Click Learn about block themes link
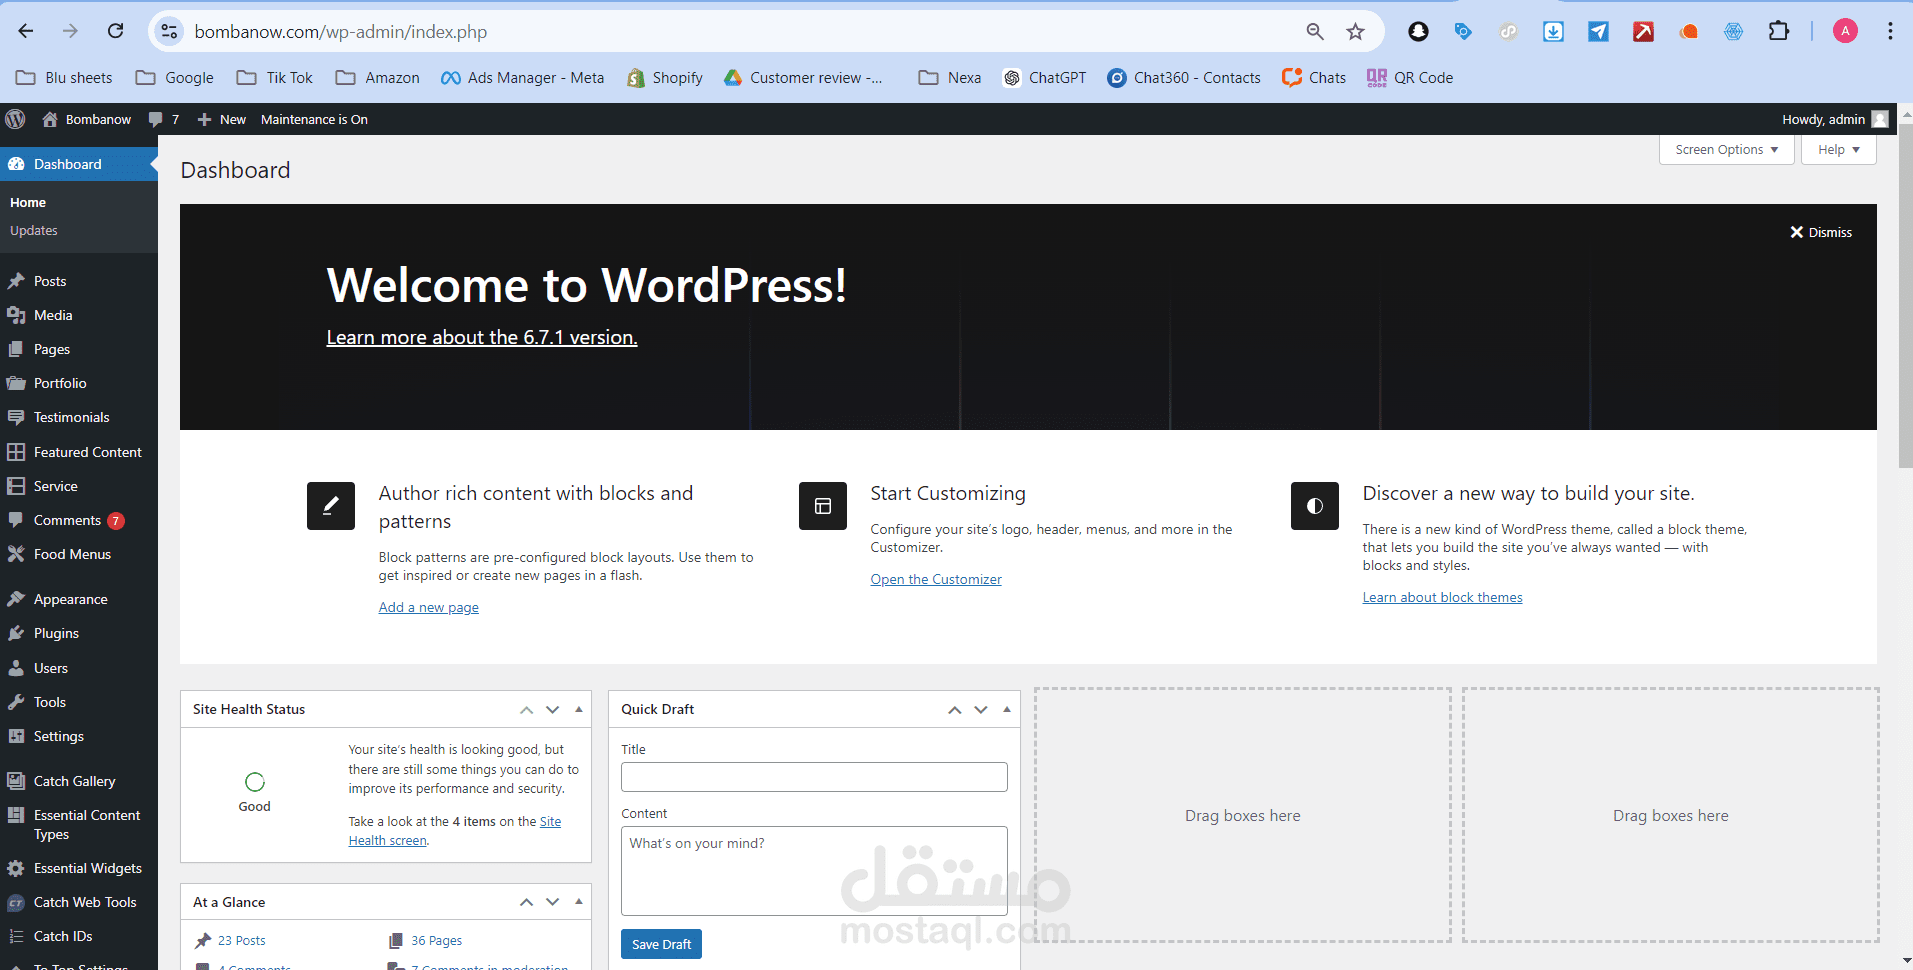Screen dimensions: 1913x970 coord(1442,597)
